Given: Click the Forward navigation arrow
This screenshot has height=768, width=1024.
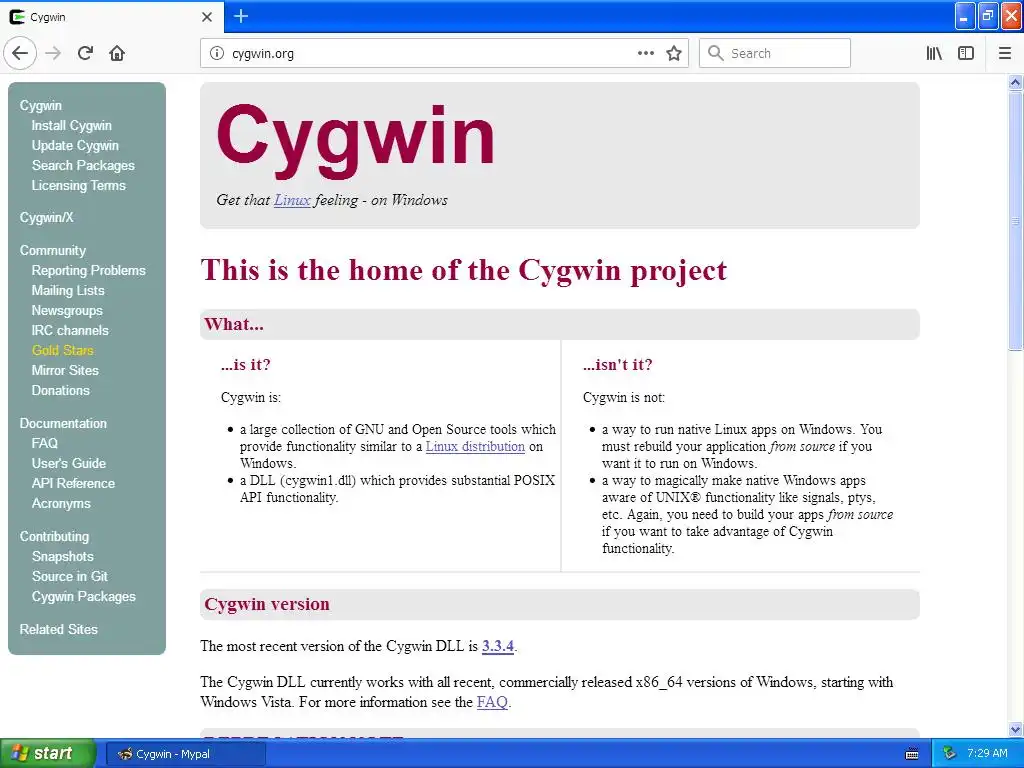Looking at the screenshot, I should 53,53.
